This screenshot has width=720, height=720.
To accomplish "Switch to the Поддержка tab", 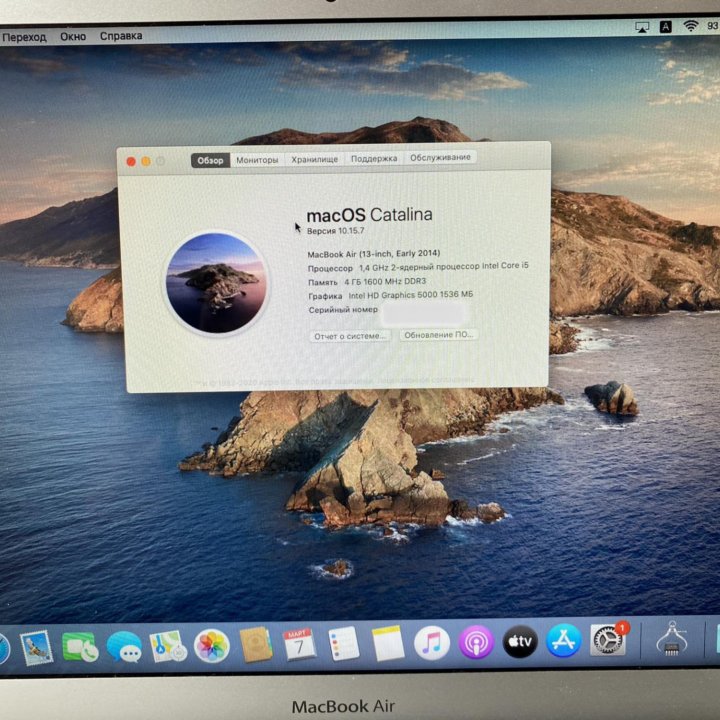I will (374, 158).
